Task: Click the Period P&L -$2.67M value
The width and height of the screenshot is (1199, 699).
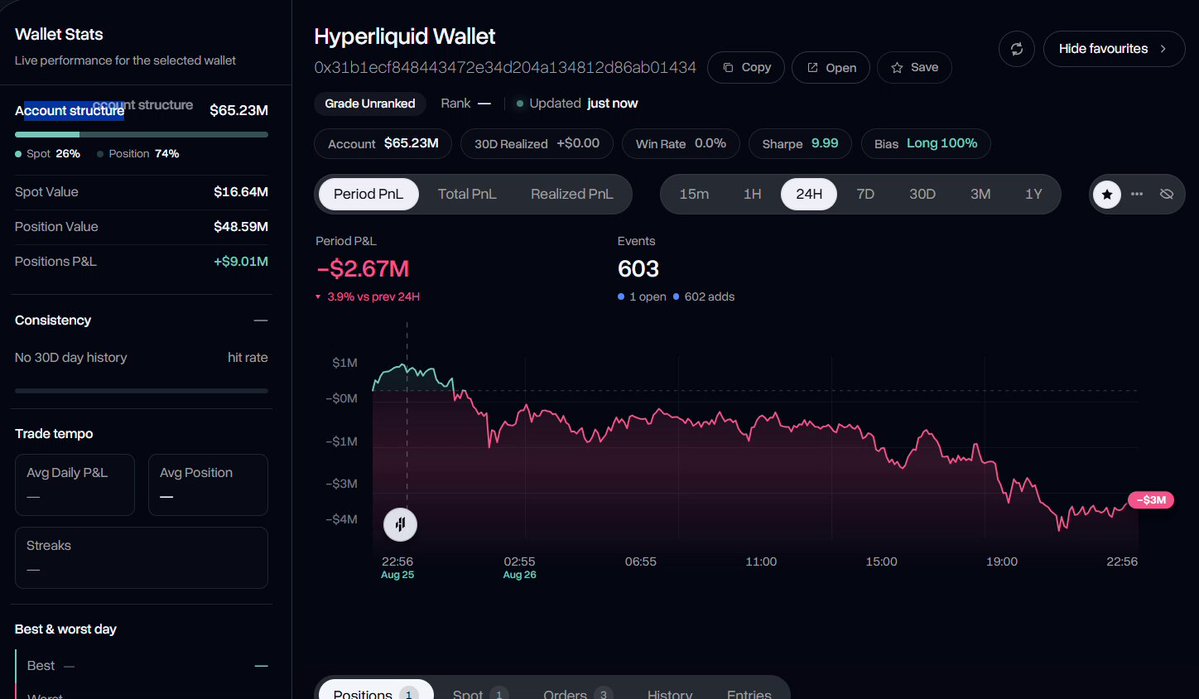Action: (x=362, y=268)
